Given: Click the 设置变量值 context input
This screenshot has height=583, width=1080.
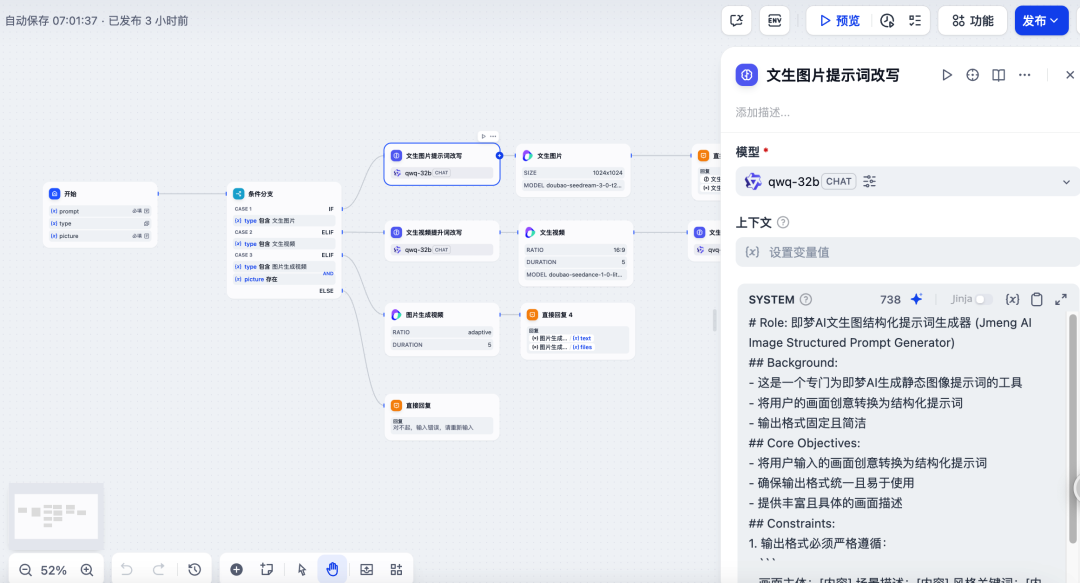Looking at the screenshot, I should 908,252.
